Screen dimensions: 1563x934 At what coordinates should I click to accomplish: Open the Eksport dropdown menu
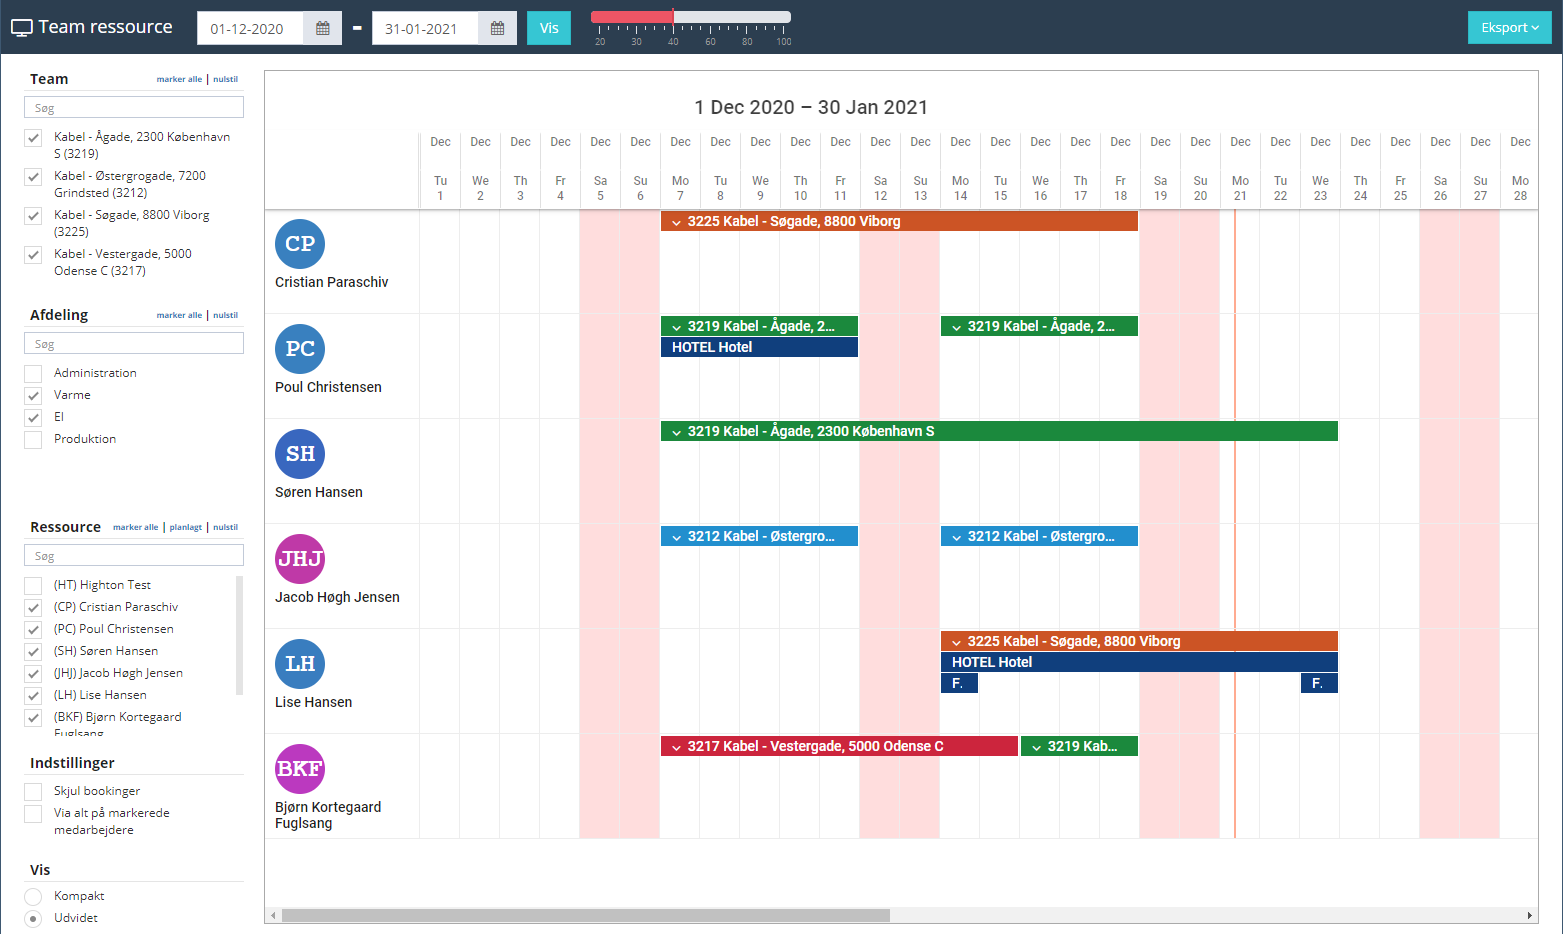click(1509, 28)
